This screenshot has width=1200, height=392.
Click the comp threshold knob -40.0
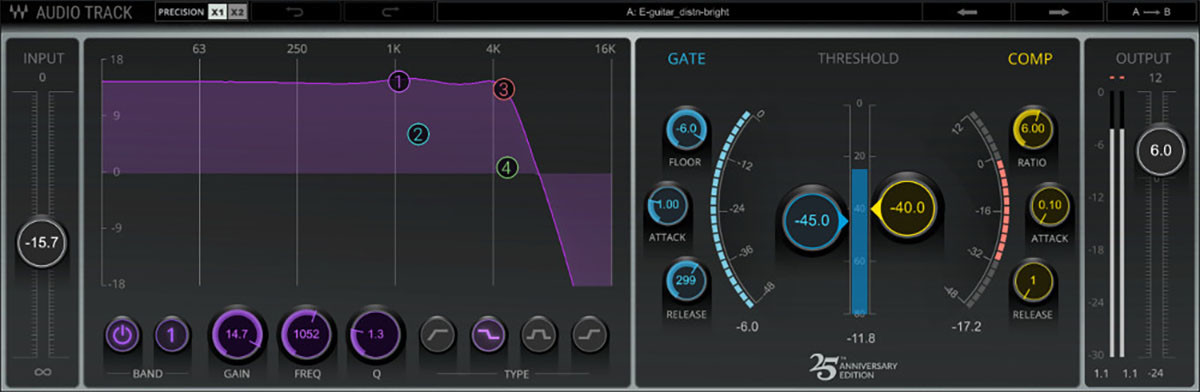coord(908,209)
